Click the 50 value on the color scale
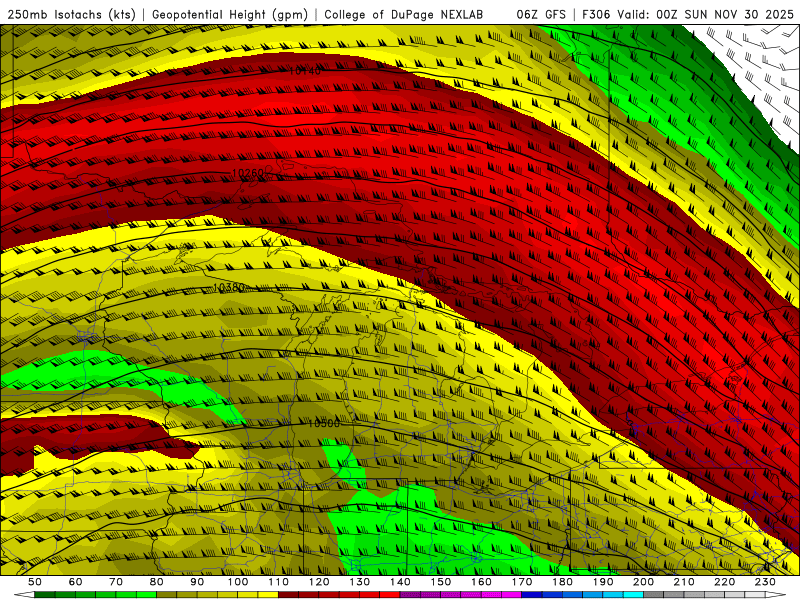 [35, 582]
